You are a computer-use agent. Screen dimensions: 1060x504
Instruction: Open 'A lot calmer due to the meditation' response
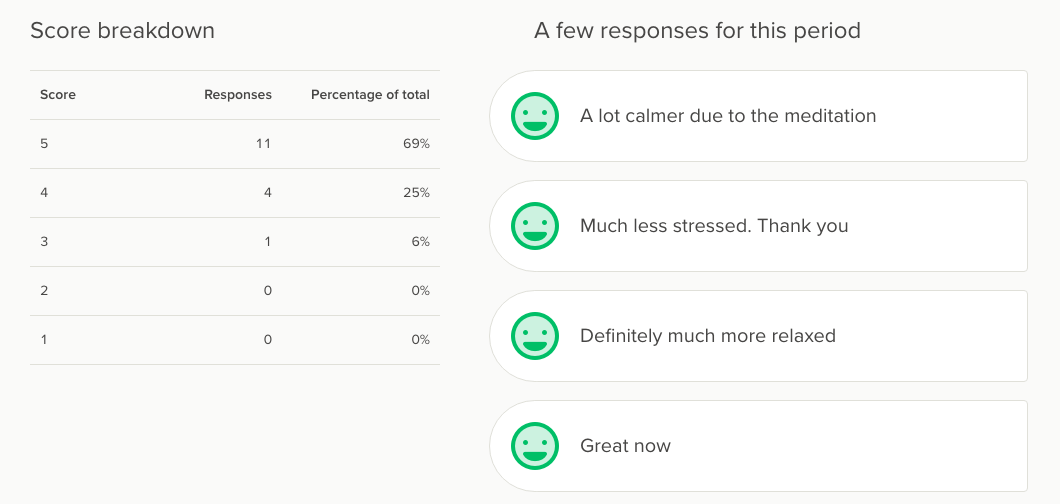click(x=728, y=116)
